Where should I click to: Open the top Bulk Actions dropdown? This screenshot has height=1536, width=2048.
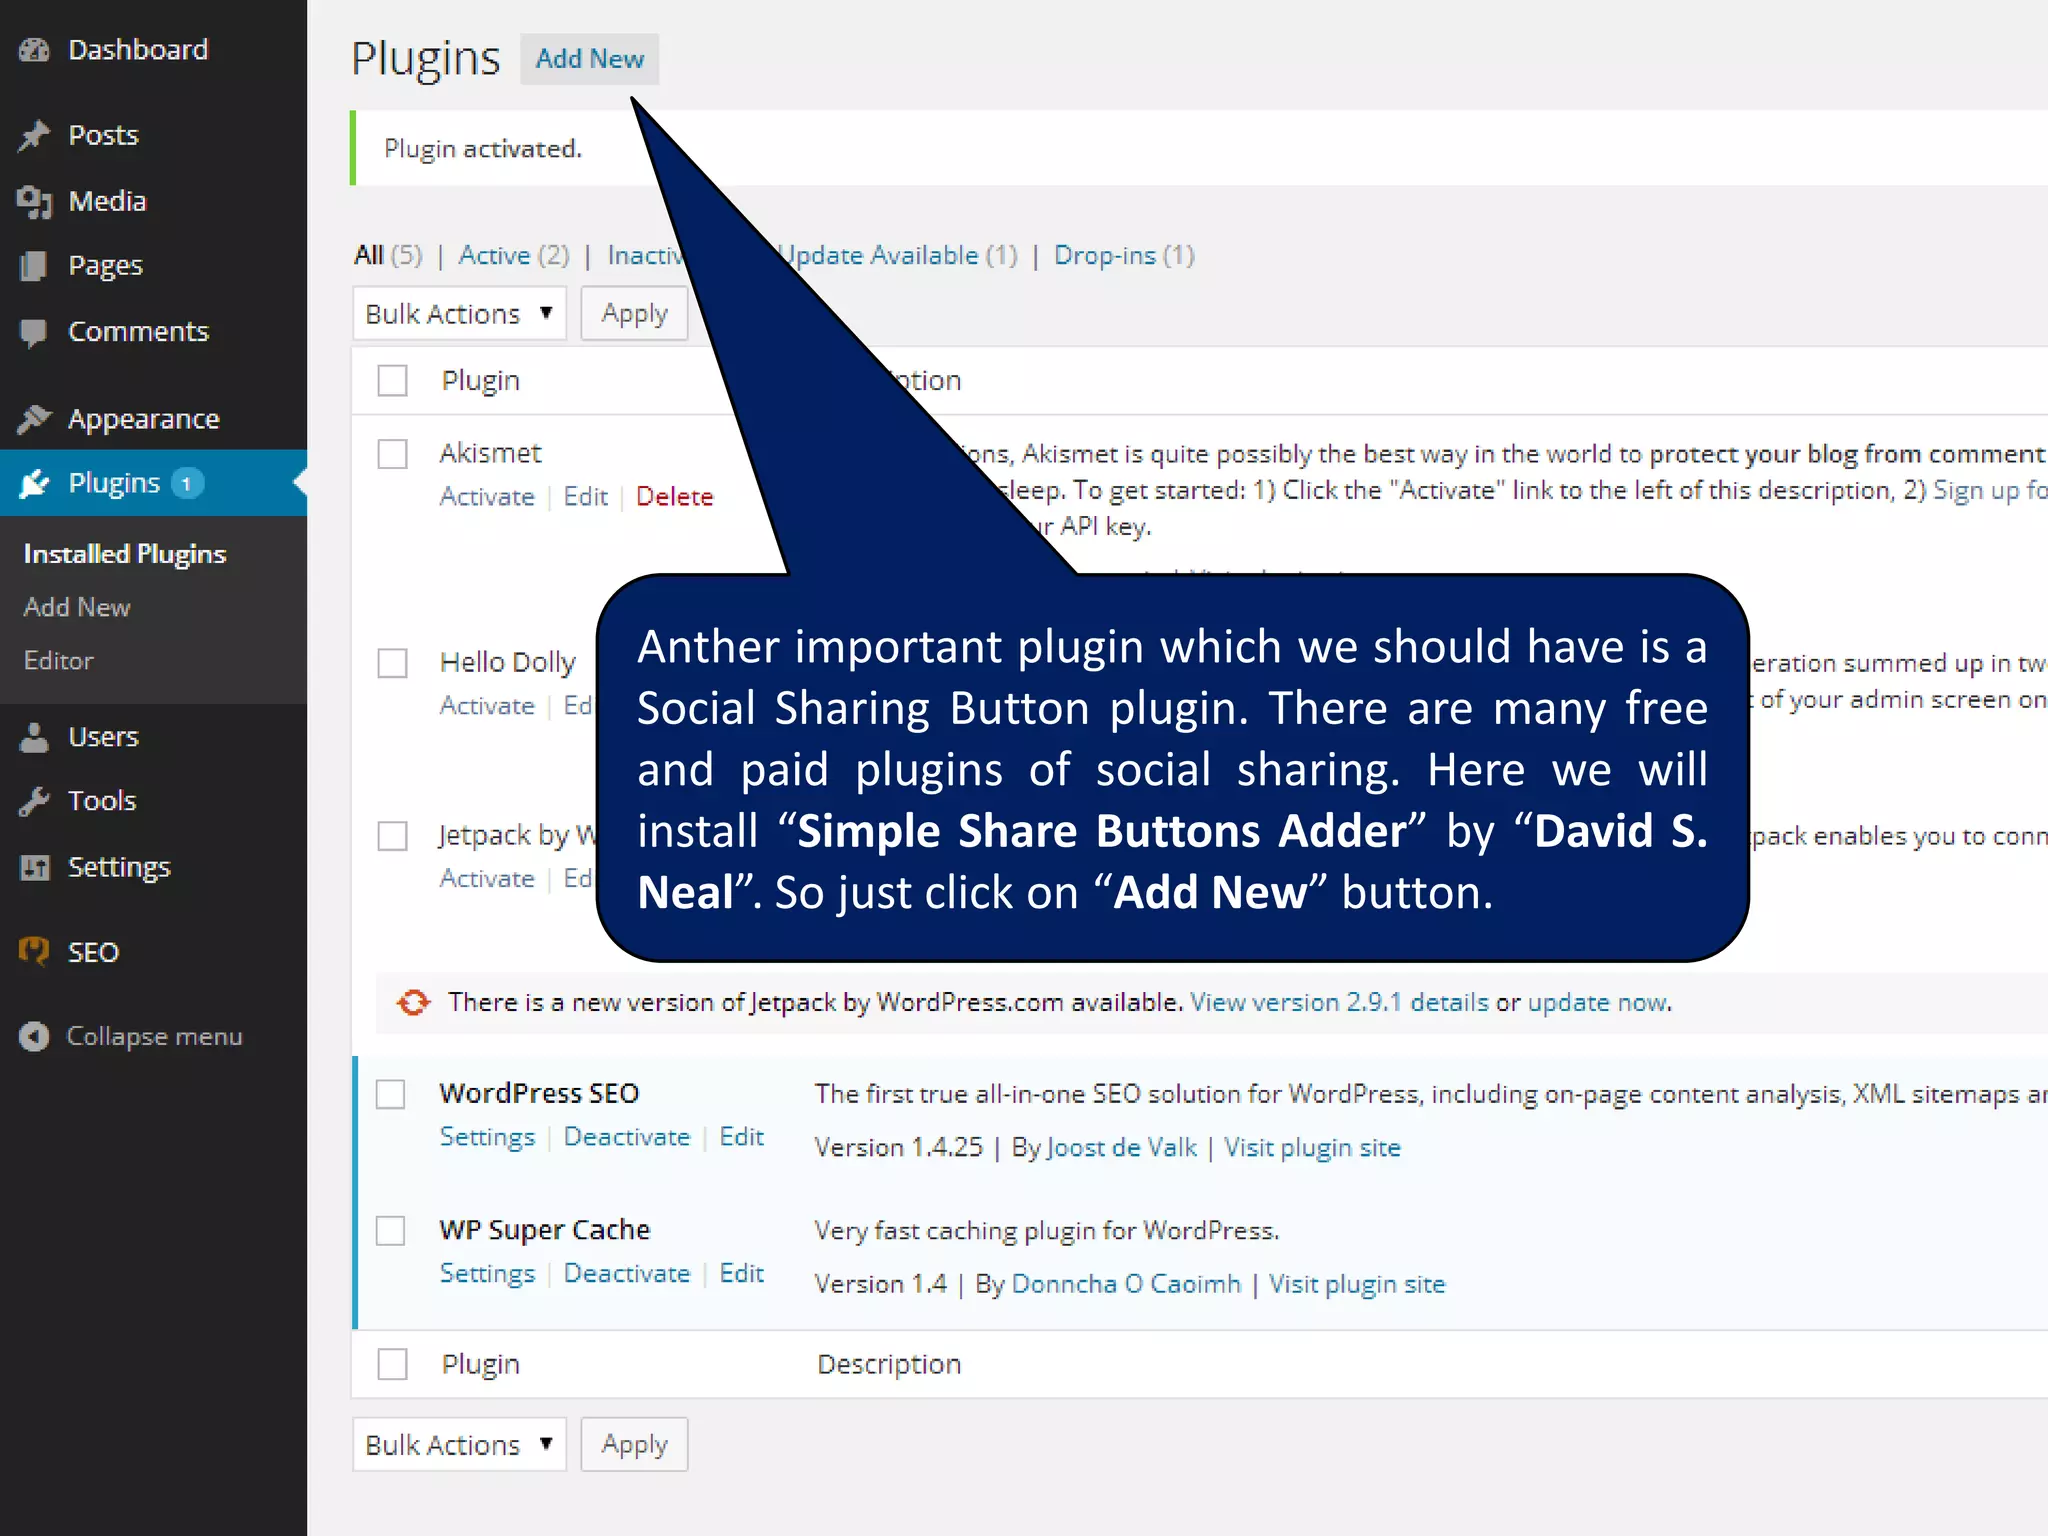pos(460,314)
